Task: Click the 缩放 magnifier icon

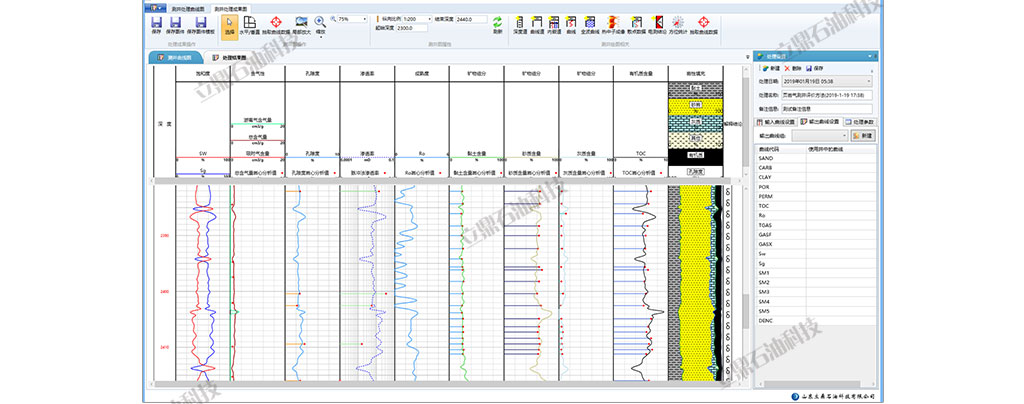Action: 320,23
